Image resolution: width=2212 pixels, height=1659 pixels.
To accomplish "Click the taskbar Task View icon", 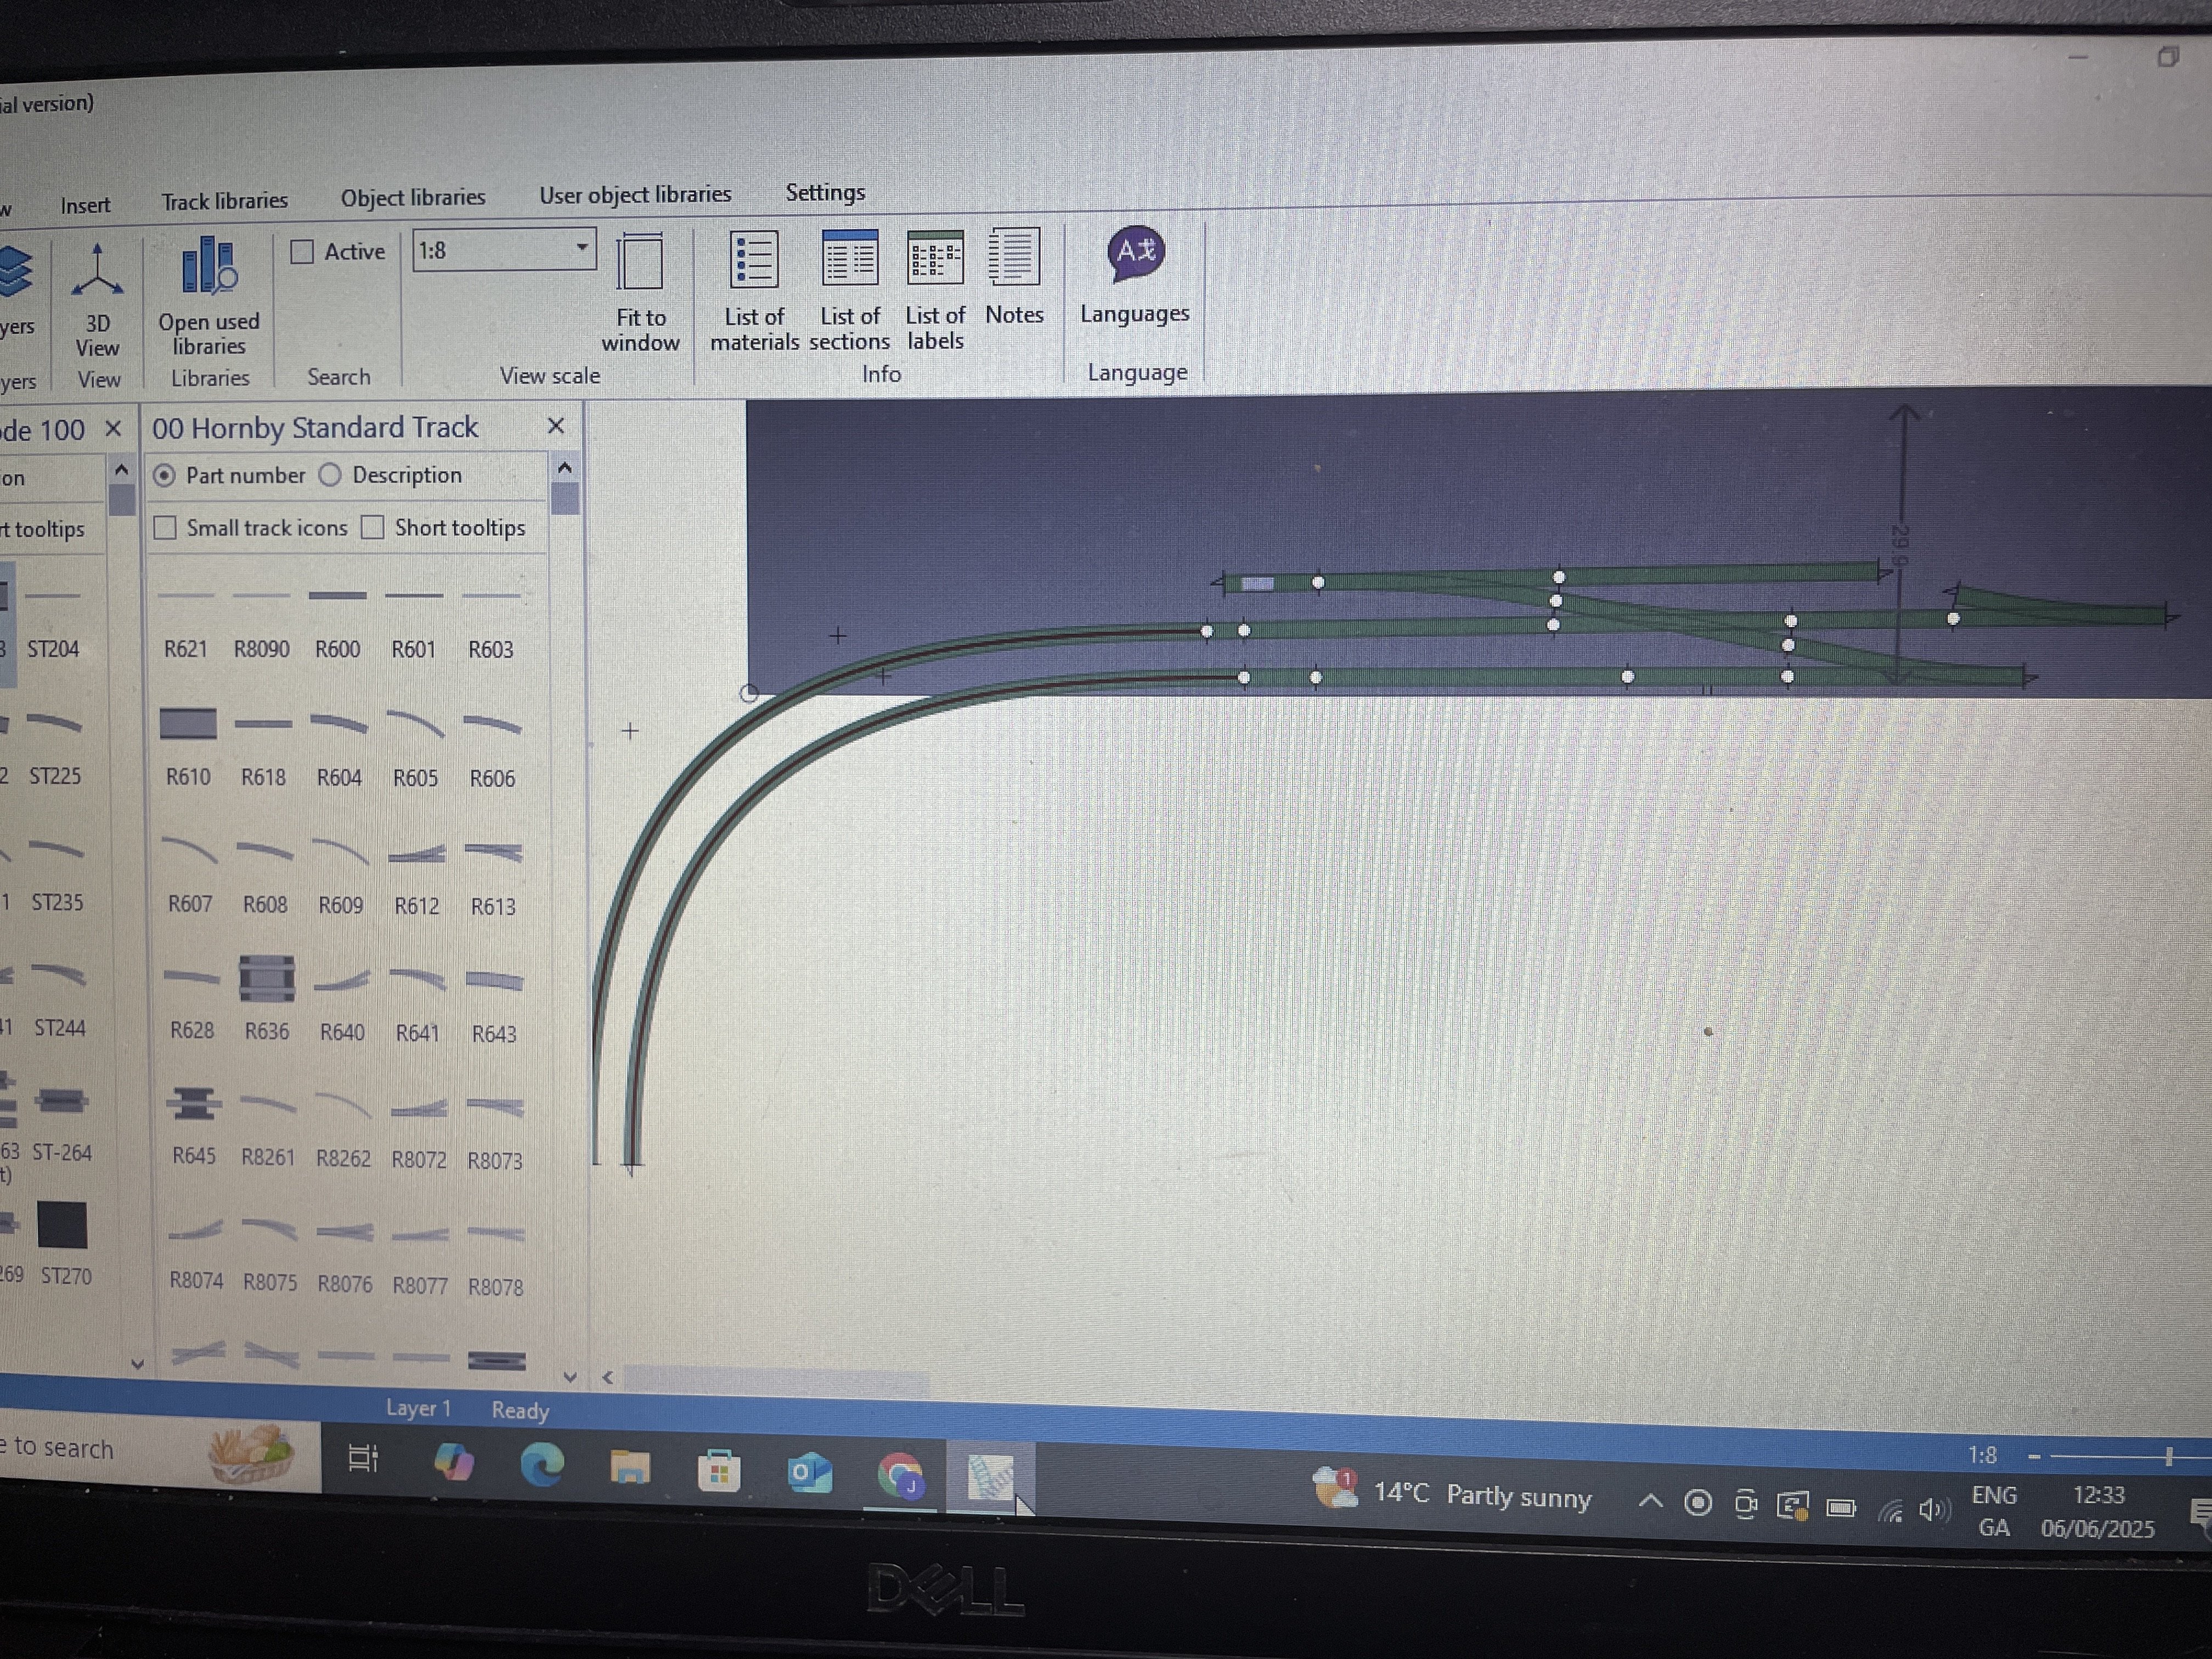I will click(x=362, y=1459).
